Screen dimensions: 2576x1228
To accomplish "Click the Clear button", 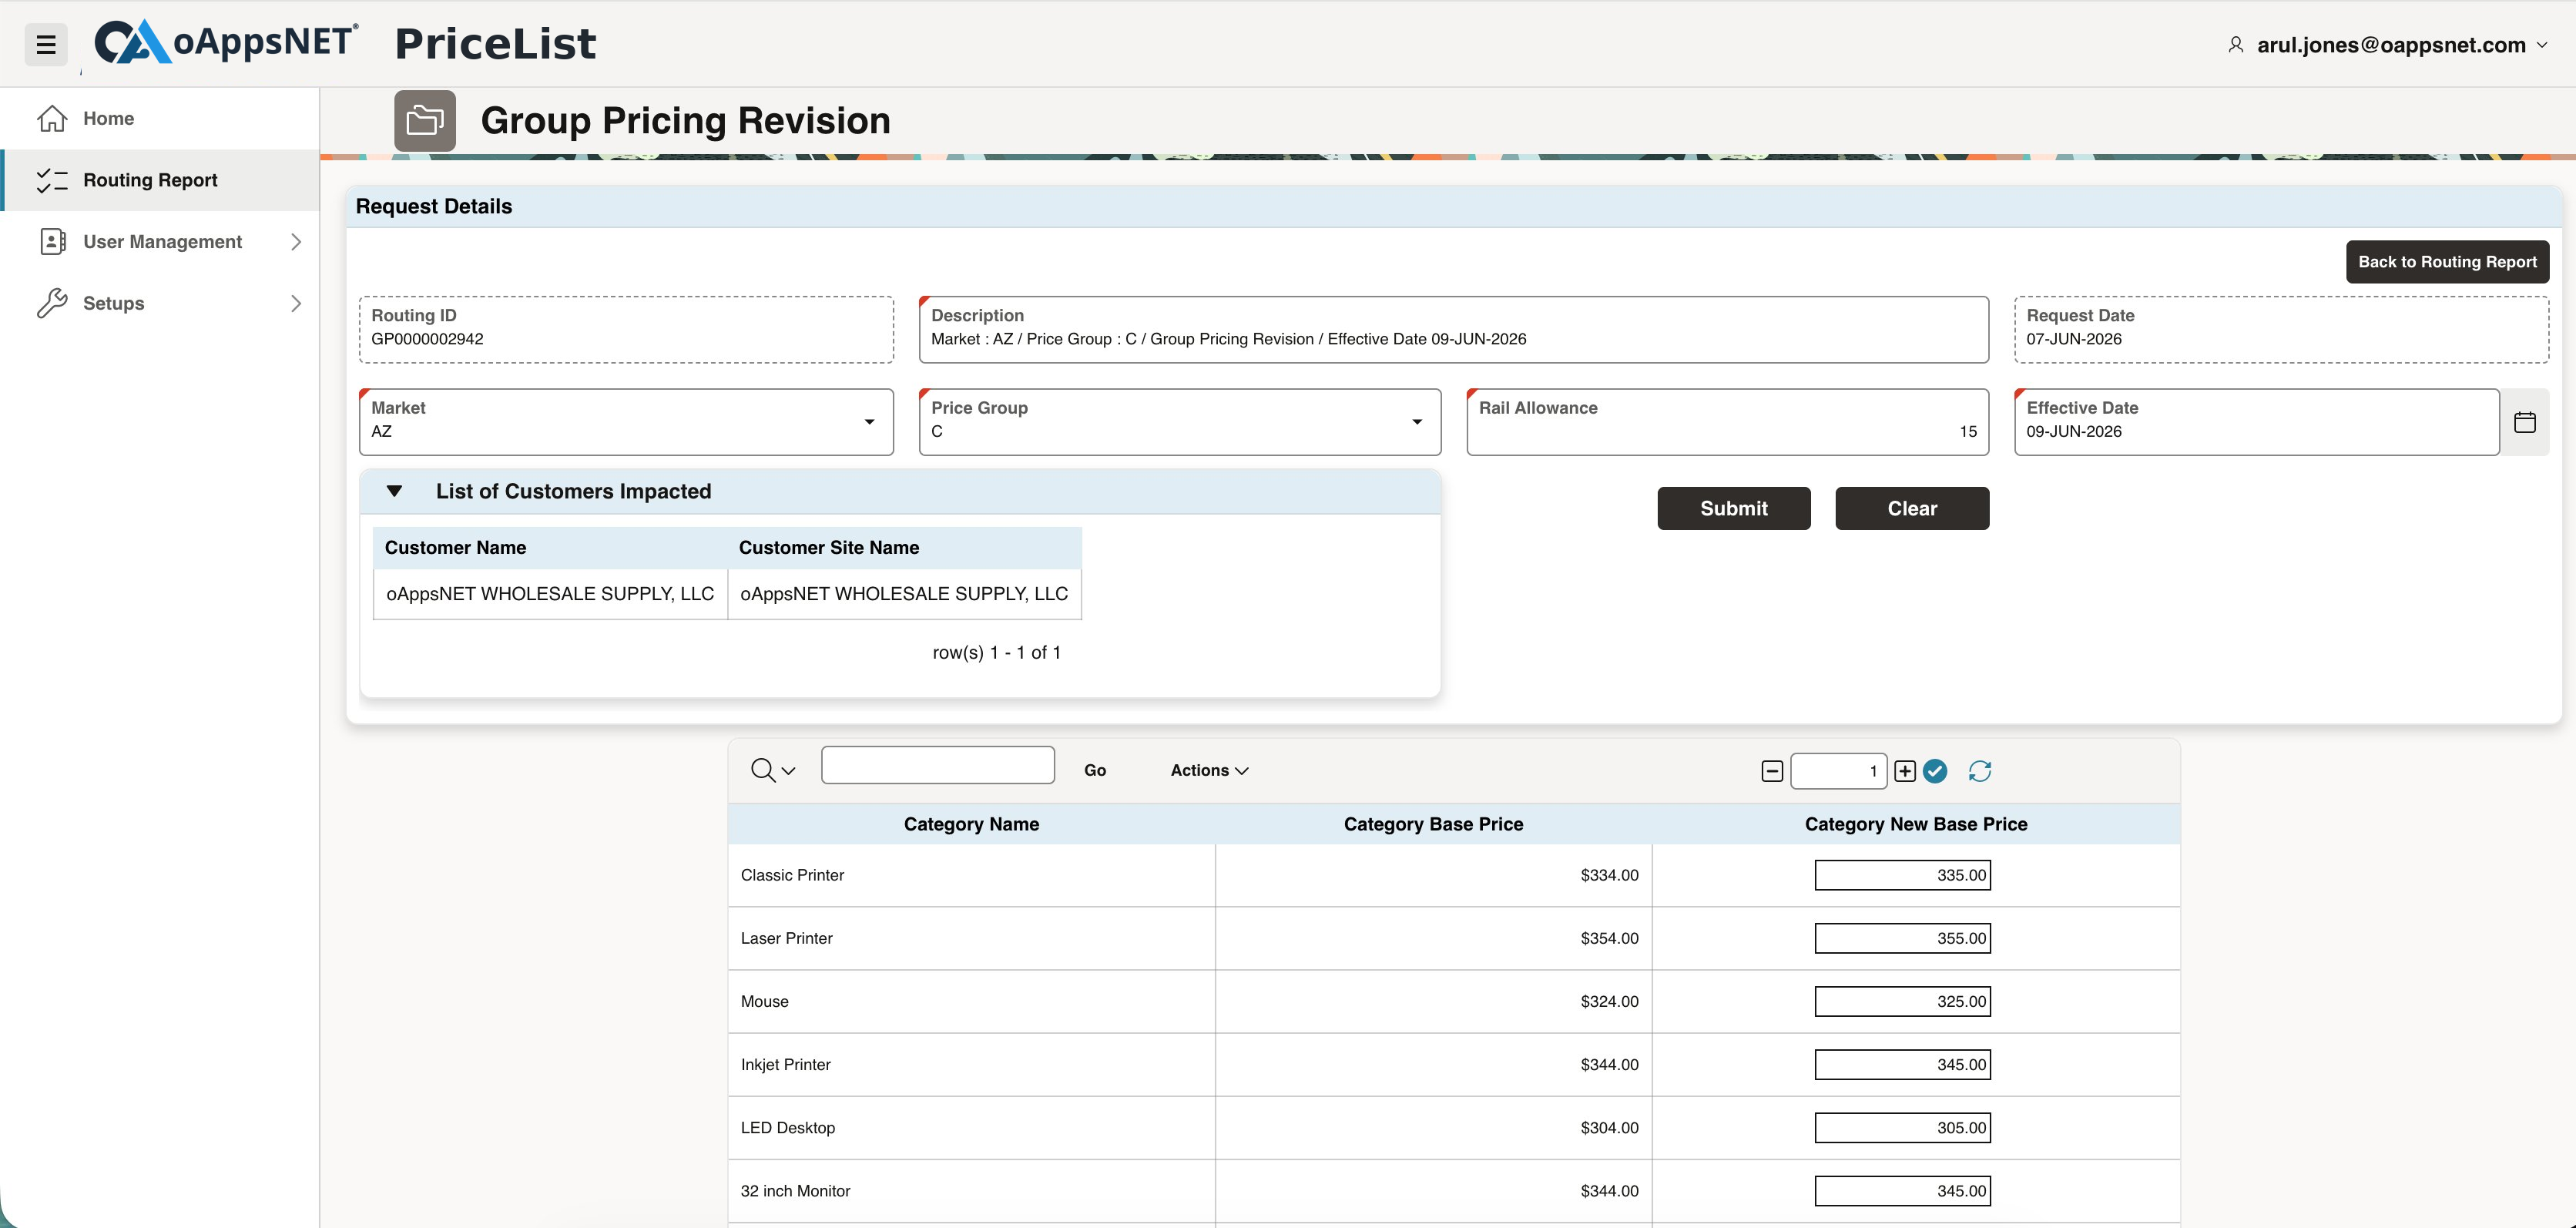I will coord(1912,508).
